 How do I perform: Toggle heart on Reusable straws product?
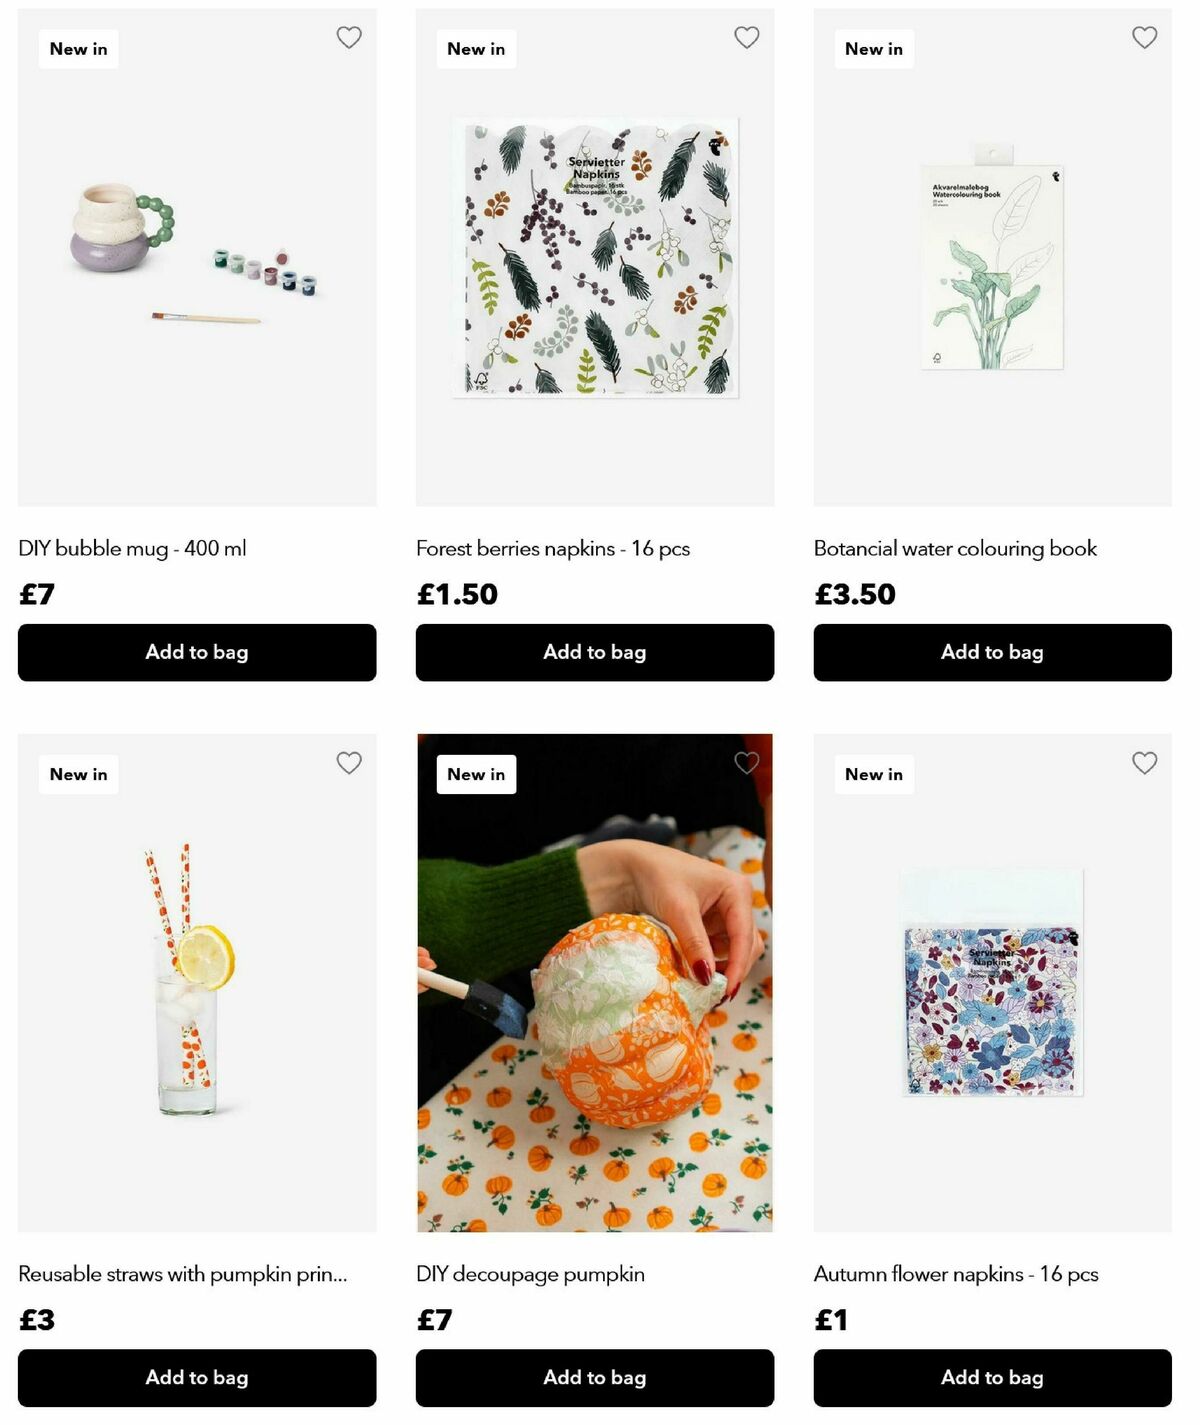click(x=349, y=763)
